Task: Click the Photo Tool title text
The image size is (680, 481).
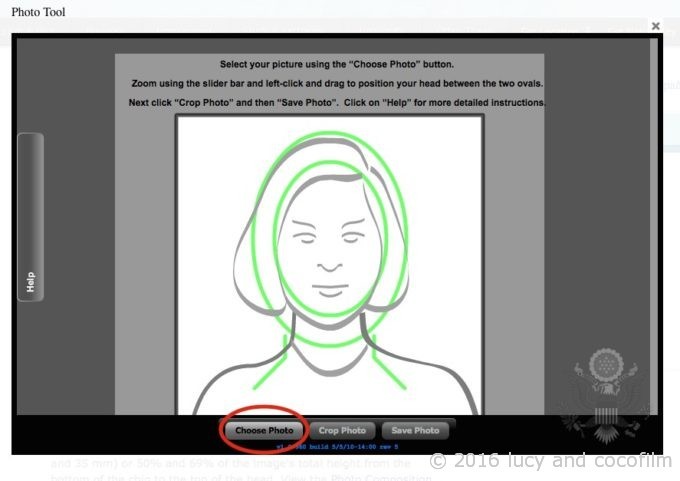Action: click(x=38, y=11)
